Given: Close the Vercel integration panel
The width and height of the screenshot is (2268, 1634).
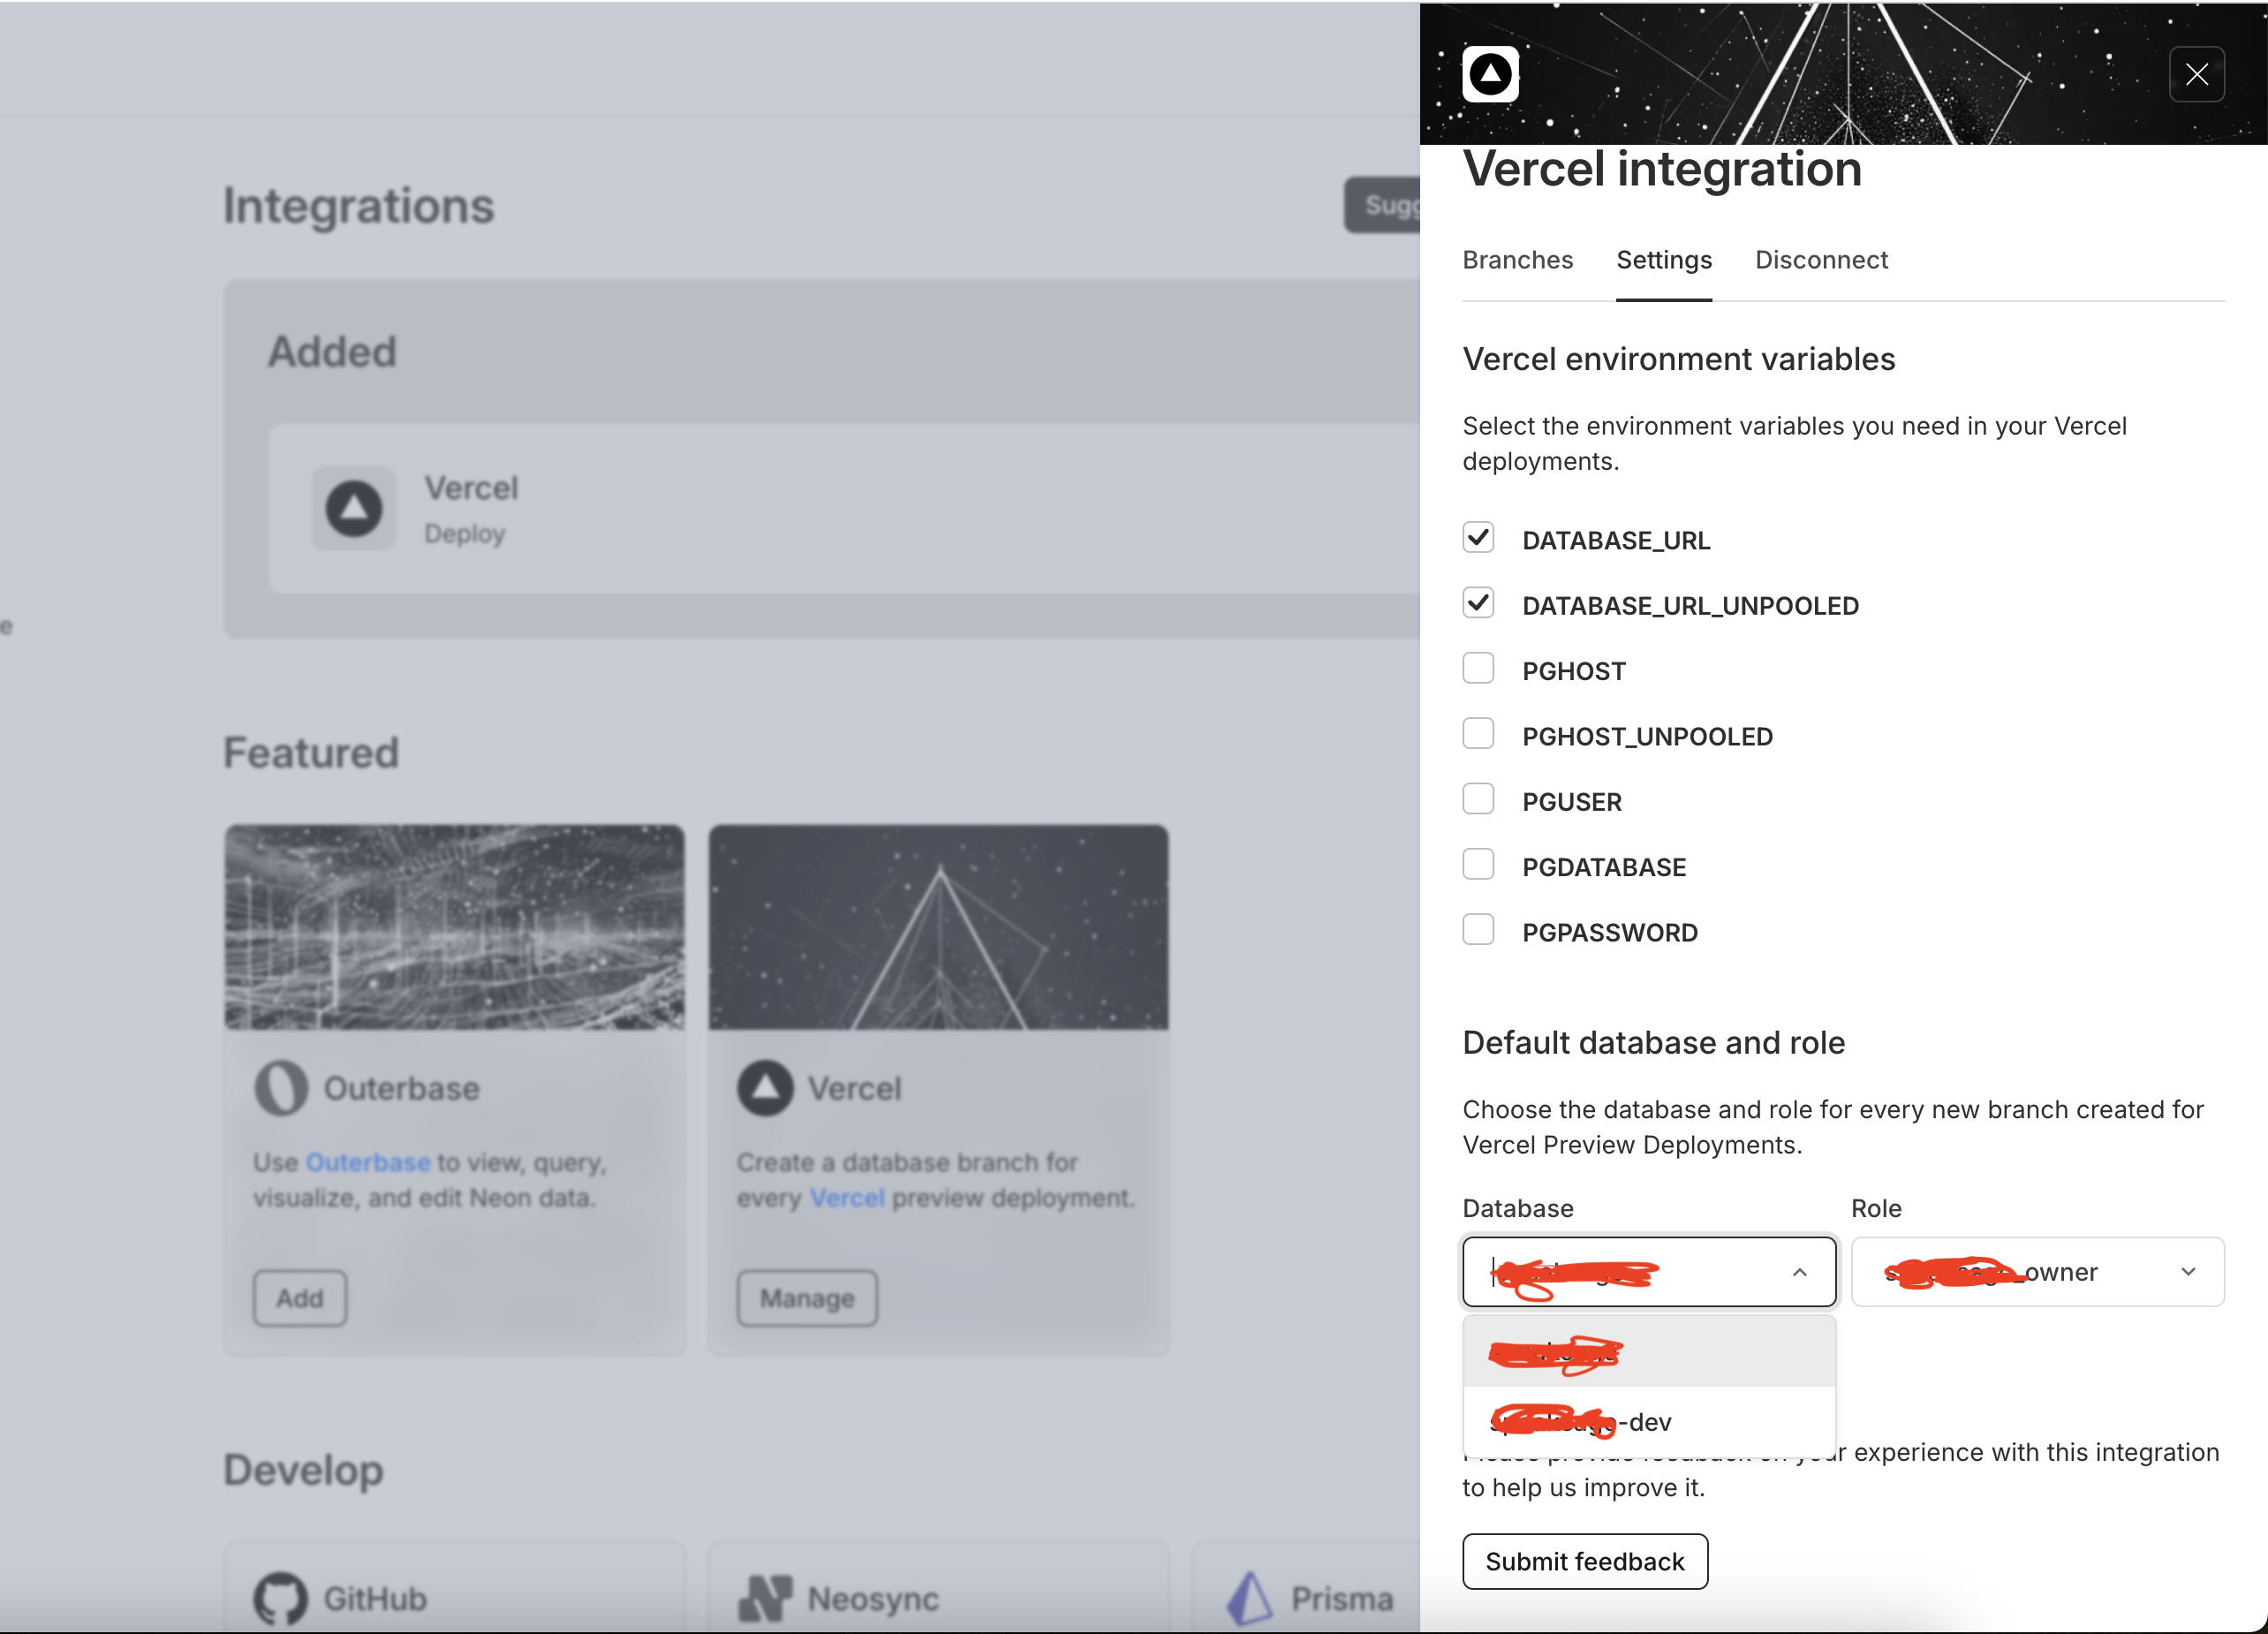Looking at the screenshot, I should (x=2196, y=74).
